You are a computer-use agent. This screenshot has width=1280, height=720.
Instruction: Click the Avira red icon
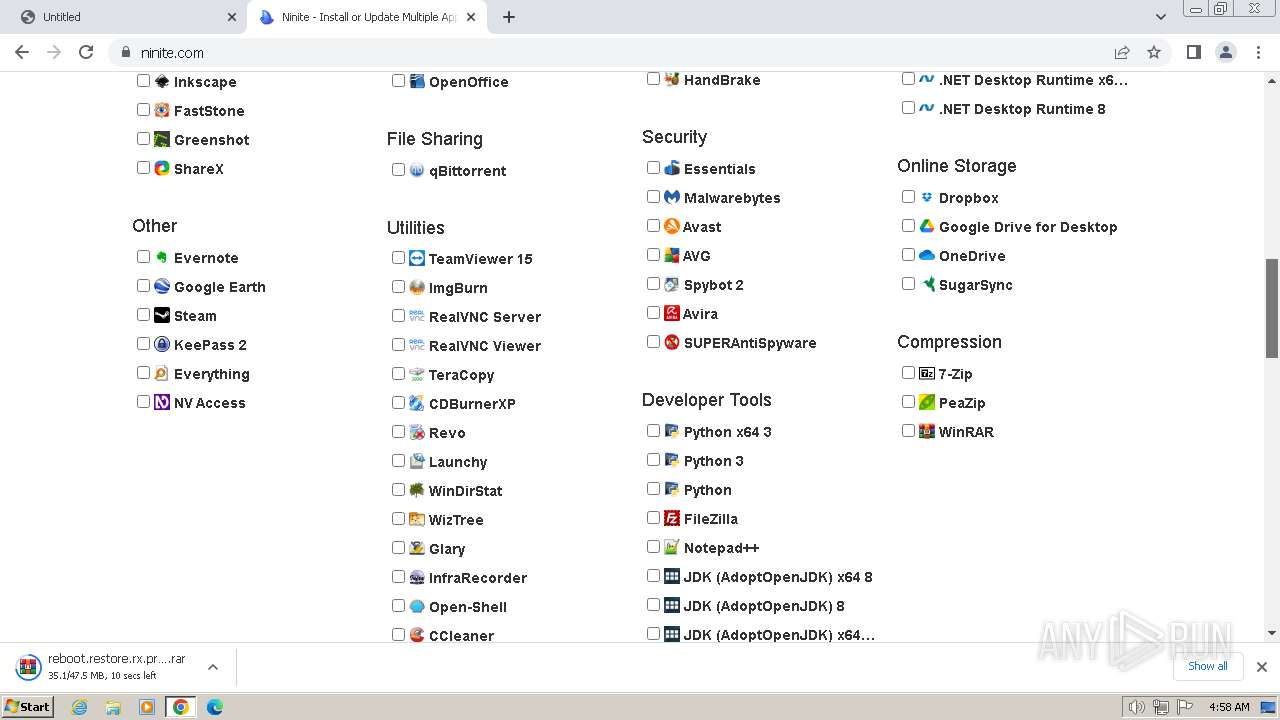click(x=672, y=313)
